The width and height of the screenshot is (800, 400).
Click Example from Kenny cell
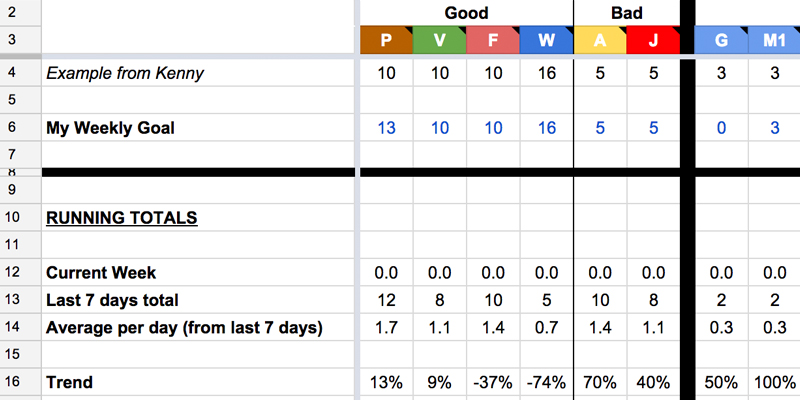tap(198, 72)
